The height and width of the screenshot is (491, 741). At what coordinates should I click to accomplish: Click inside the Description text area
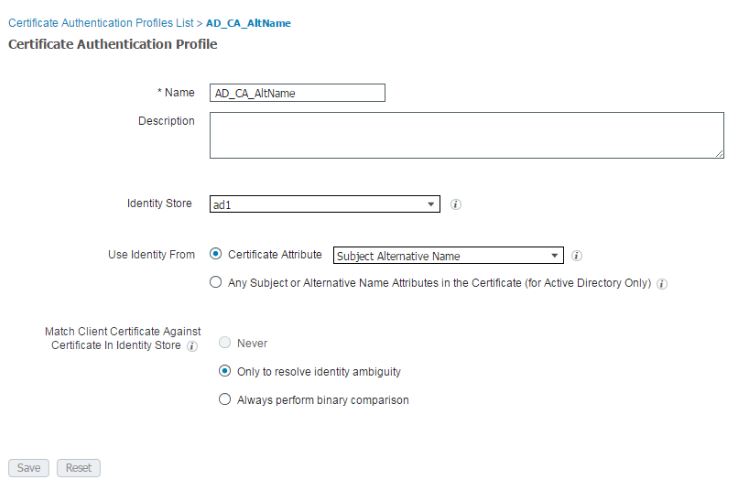pos(466,135)
